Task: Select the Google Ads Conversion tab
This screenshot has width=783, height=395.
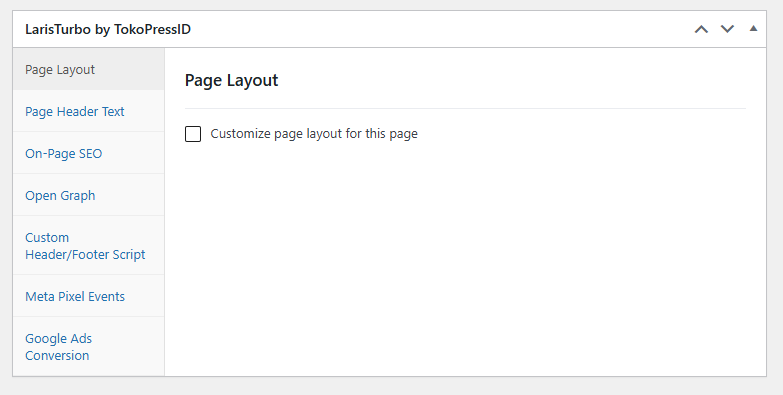Action: pyautogui.click(x=88, y=347)
